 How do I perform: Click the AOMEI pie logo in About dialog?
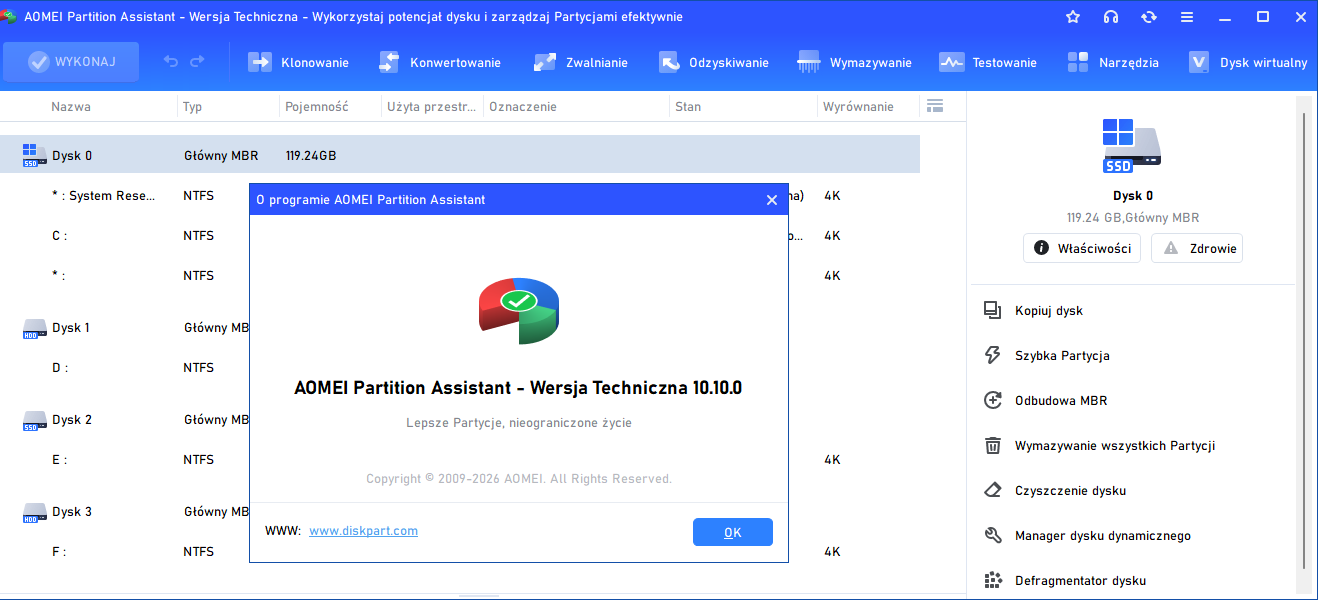click(x=518, y=311)
